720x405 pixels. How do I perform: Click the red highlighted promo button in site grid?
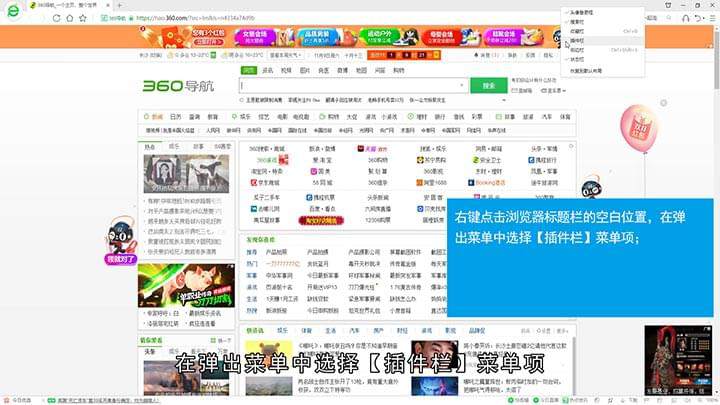pos(321,220)
